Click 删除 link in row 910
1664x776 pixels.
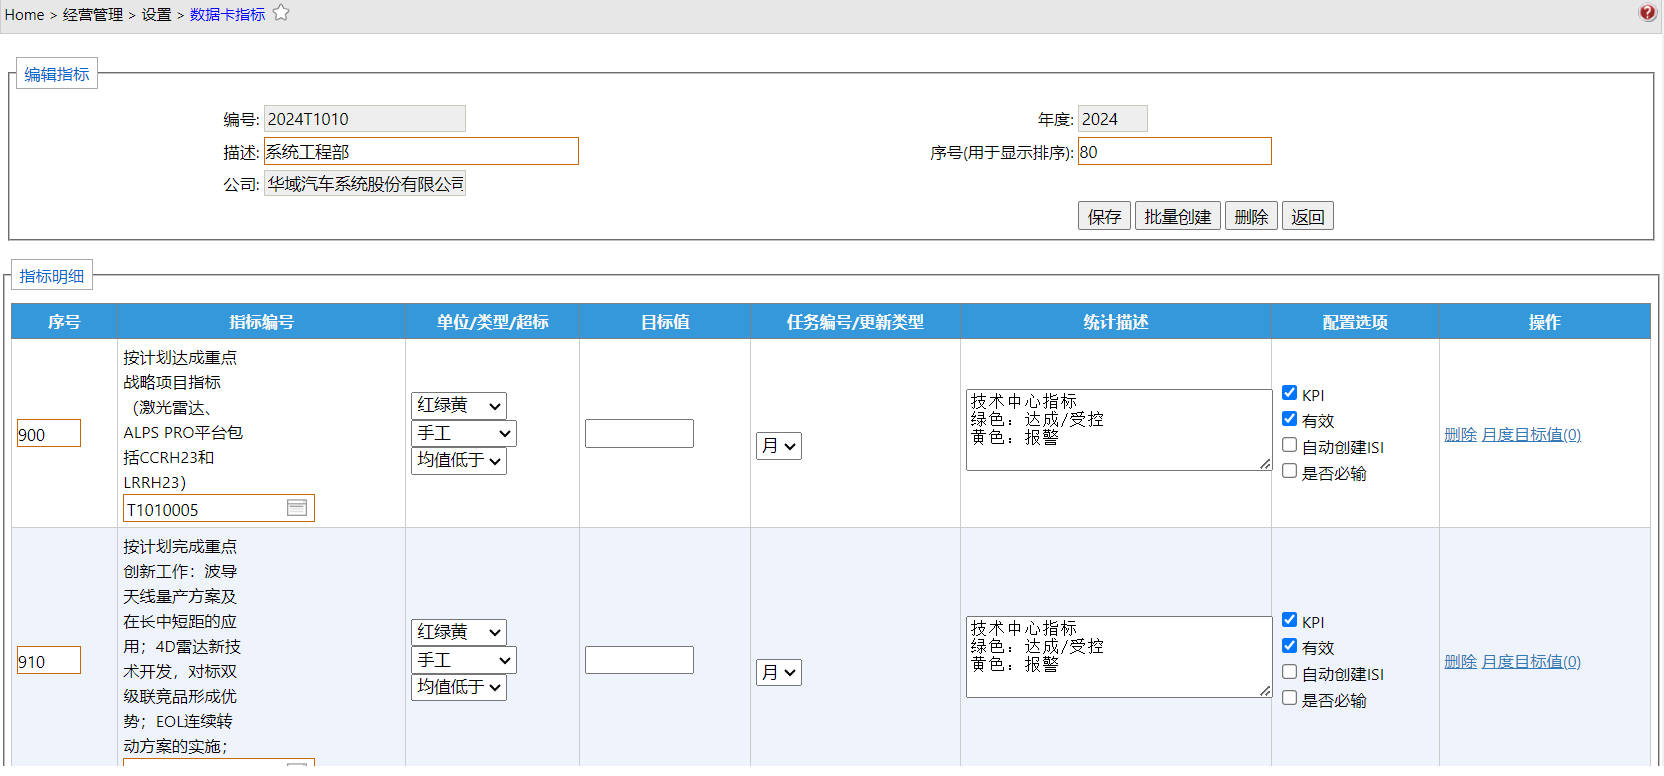[1460, 661]
